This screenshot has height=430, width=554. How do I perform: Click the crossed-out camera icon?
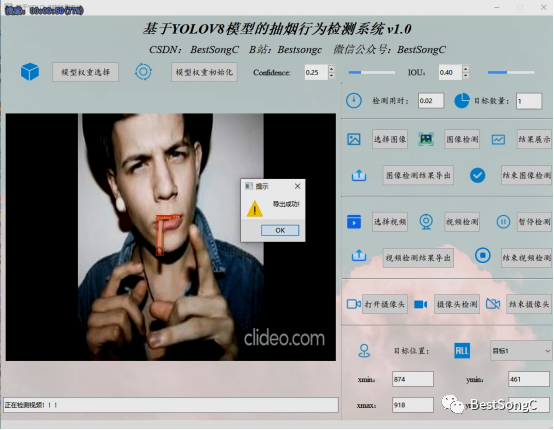(x=493, y=304)
